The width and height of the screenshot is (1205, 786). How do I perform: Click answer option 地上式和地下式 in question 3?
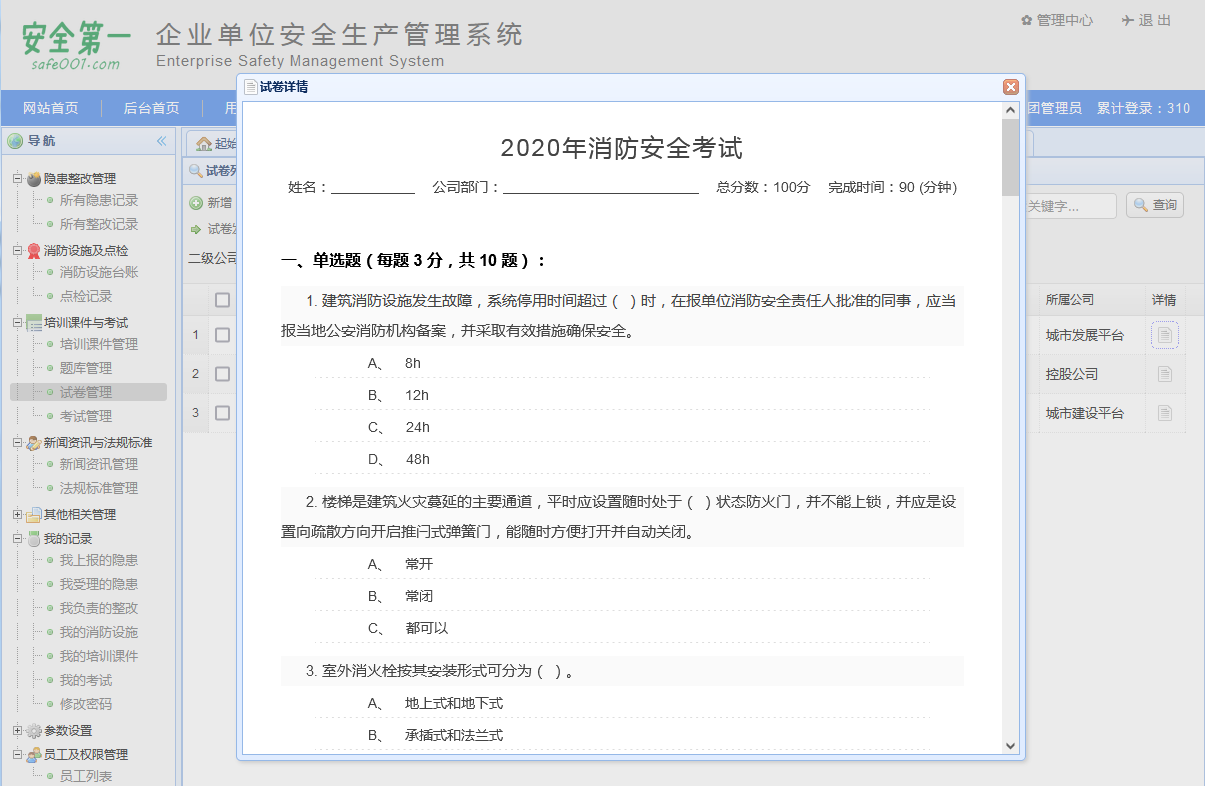(454, 703)
